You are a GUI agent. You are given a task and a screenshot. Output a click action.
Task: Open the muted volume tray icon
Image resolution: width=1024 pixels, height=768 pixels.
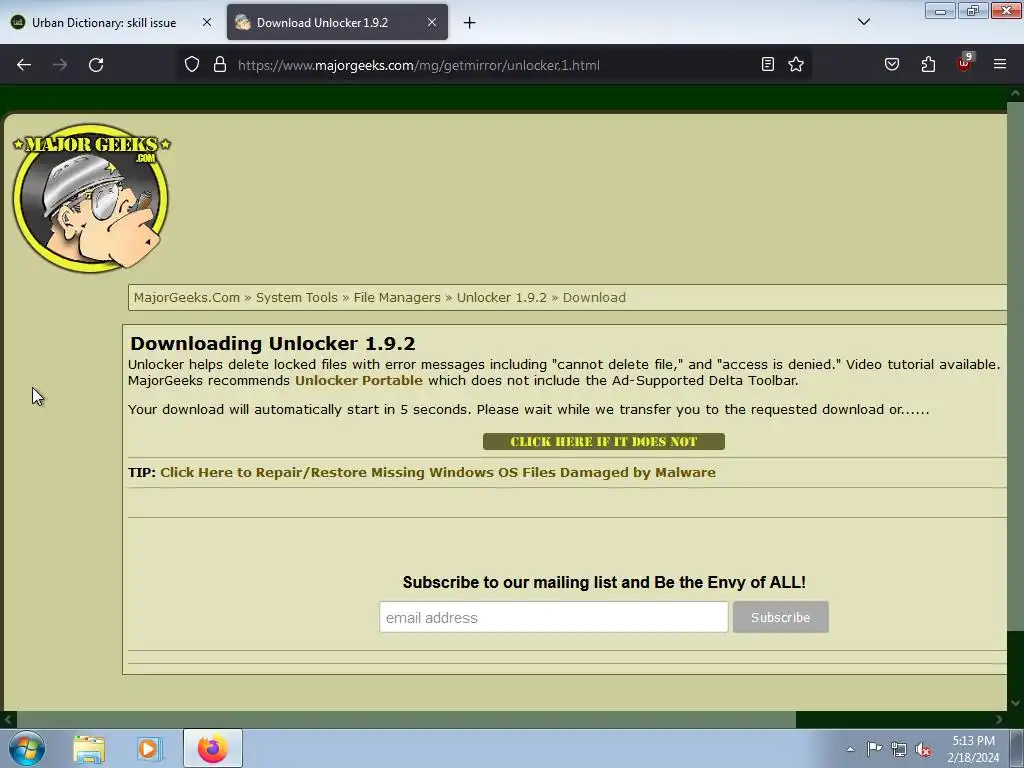(x=923, y=750)
